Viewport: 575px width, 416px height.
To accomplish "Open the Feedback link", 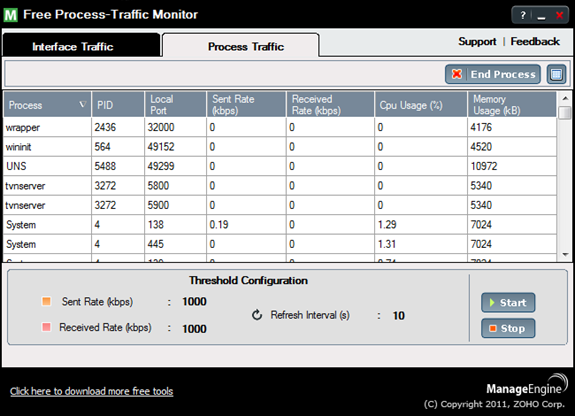I will [x=535, y=41].
